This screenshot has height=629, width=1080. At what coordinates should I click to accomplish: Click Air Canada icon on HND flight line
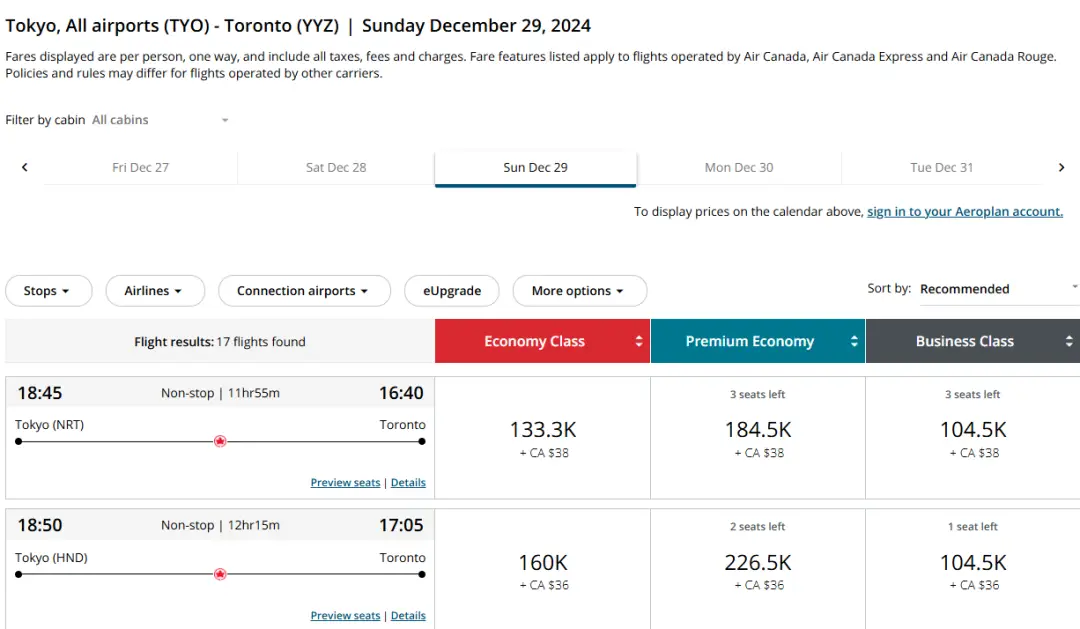click(x=220, y=574)
